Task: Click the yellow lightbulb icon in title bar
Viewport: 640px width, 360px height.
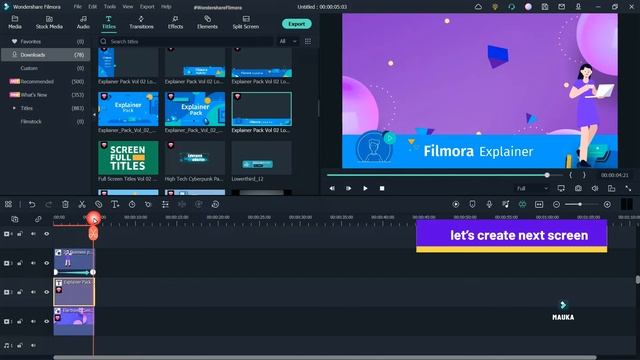Action: 495,7
